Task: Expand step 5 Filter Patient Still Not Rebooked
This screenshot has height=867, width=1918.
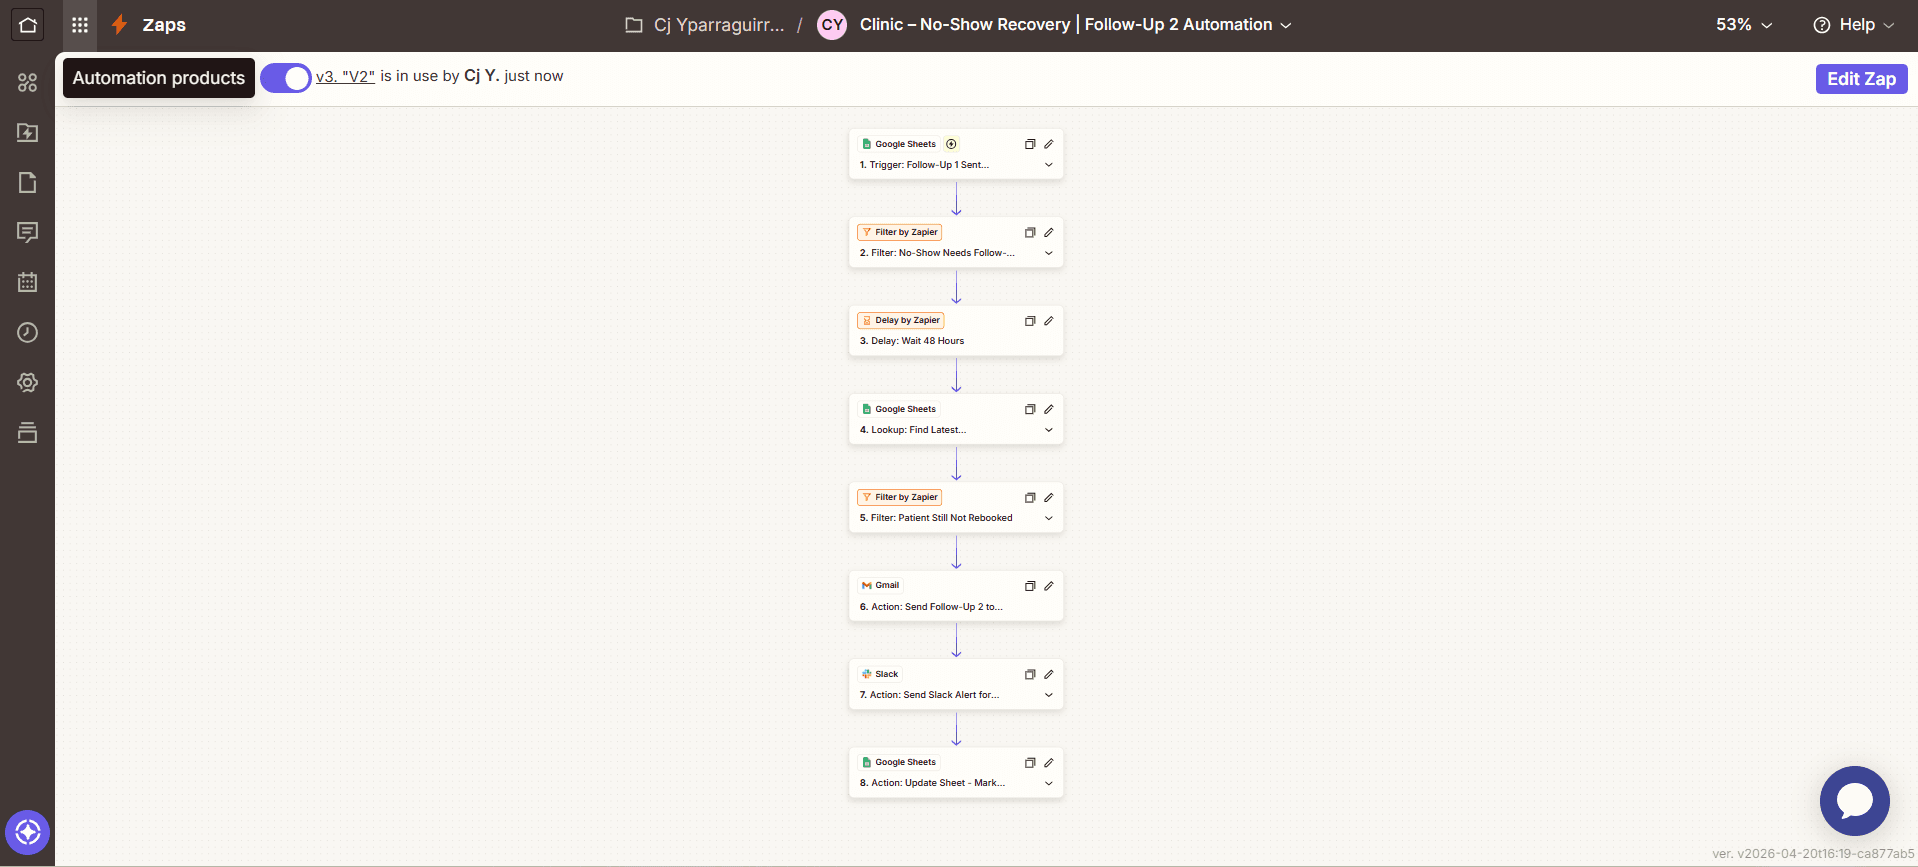Action: tap(1049, 518)
